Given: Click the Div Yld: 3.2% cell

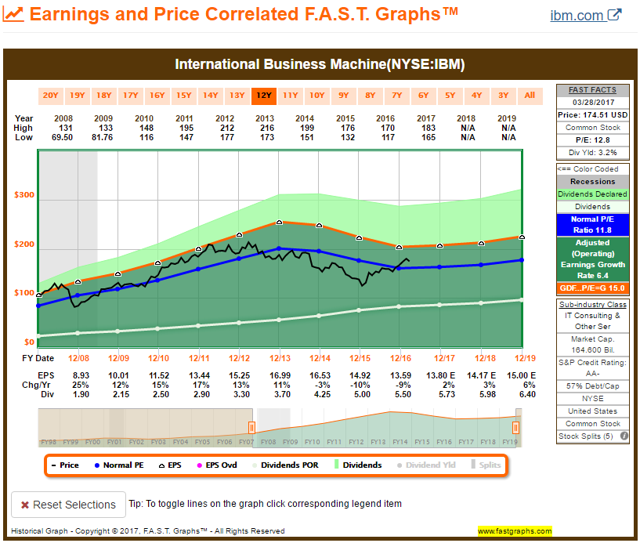Looking at the screenshot, I should 593,153.
